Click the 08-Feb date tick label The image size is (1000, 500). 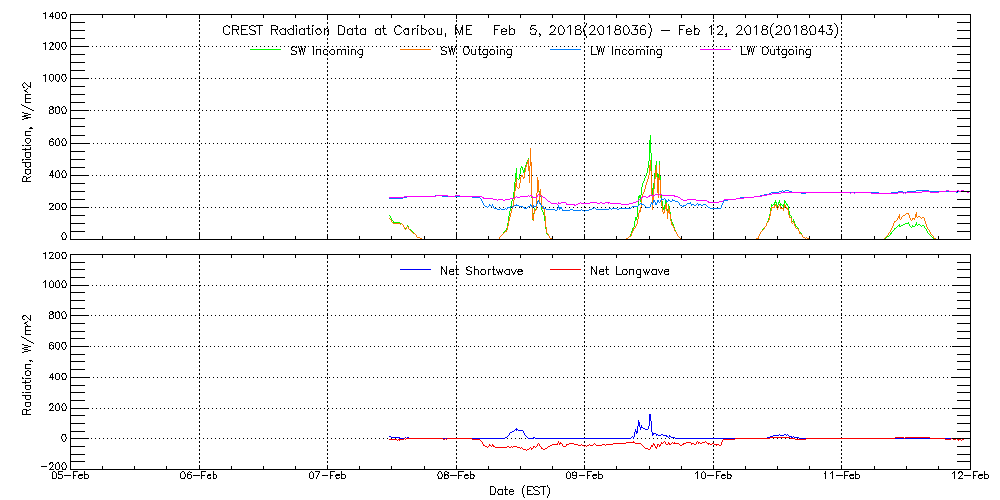tap(456, 477)
